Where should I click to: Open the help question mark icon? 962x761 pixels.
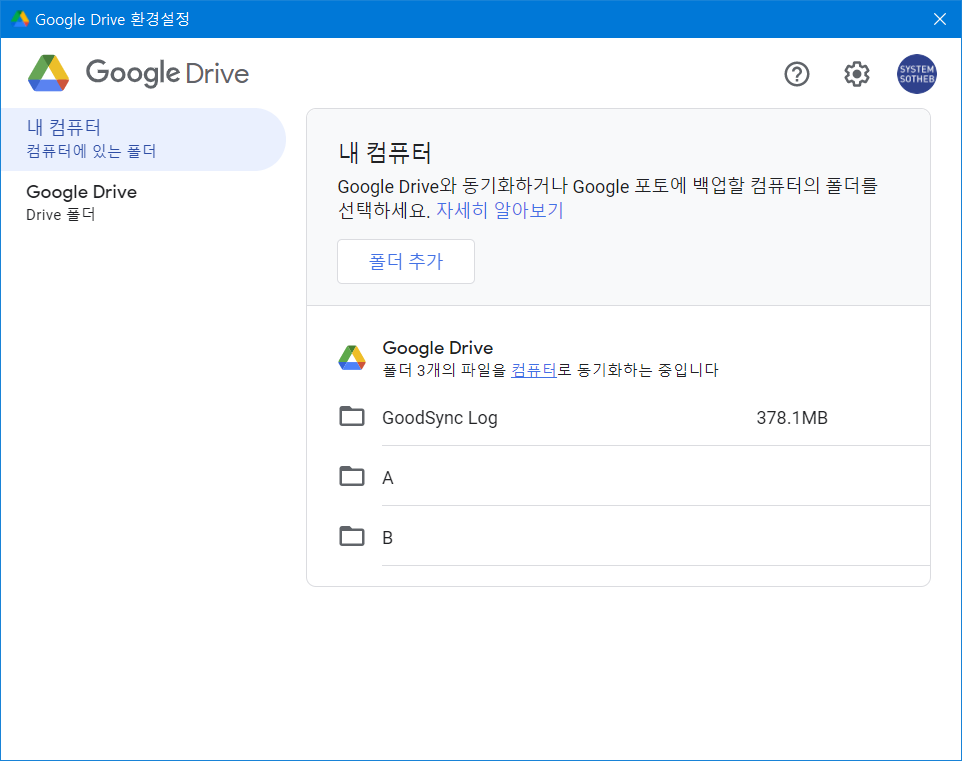(796, 74)
